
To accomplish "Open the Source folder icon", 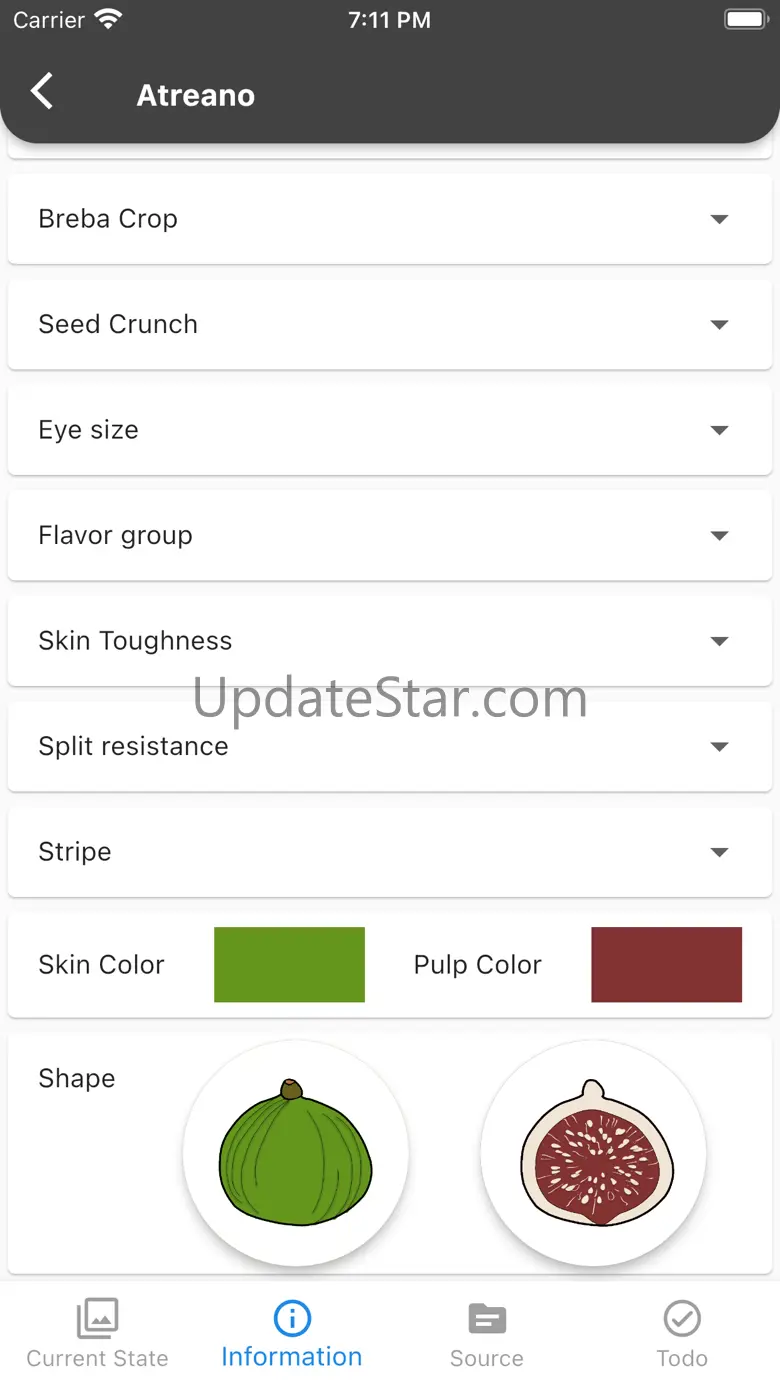I will [x=487, y=1318].
